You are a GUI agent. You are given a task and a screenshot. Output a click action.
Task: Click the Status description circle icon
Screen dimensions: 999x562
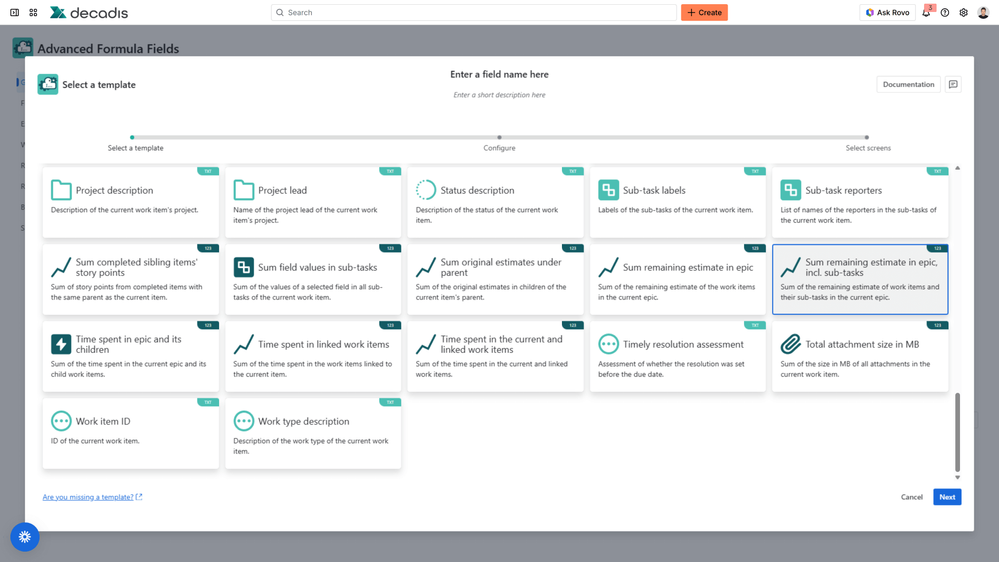(x=426, y=190)
